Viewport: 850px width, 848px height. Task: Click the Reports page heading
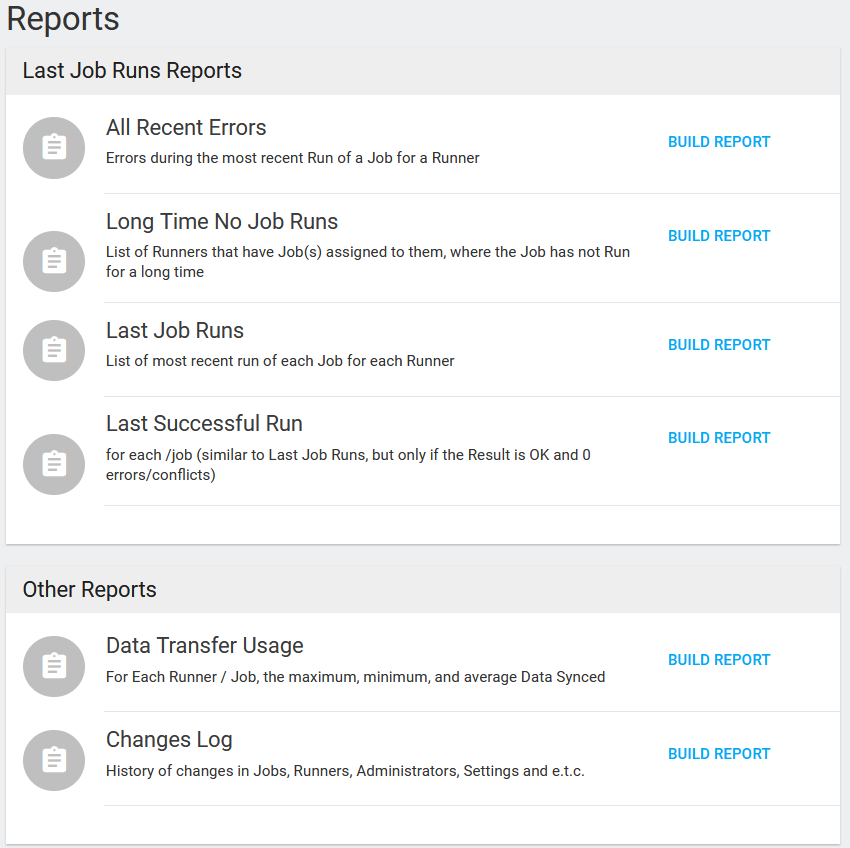[x=62, y=20]
